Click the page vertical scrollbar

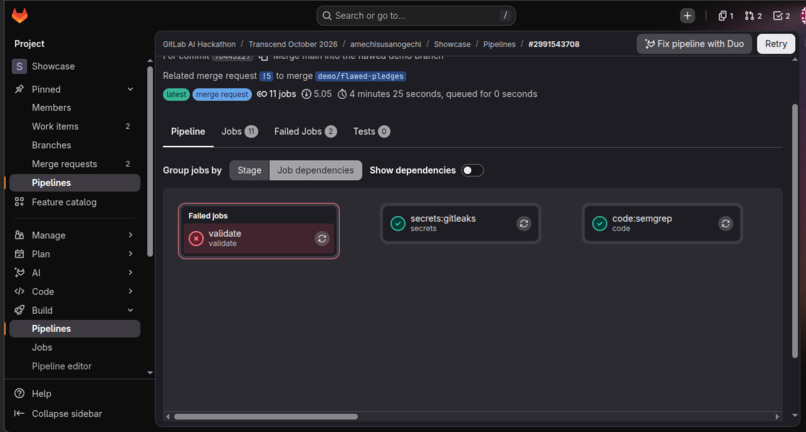pos(795,231)
